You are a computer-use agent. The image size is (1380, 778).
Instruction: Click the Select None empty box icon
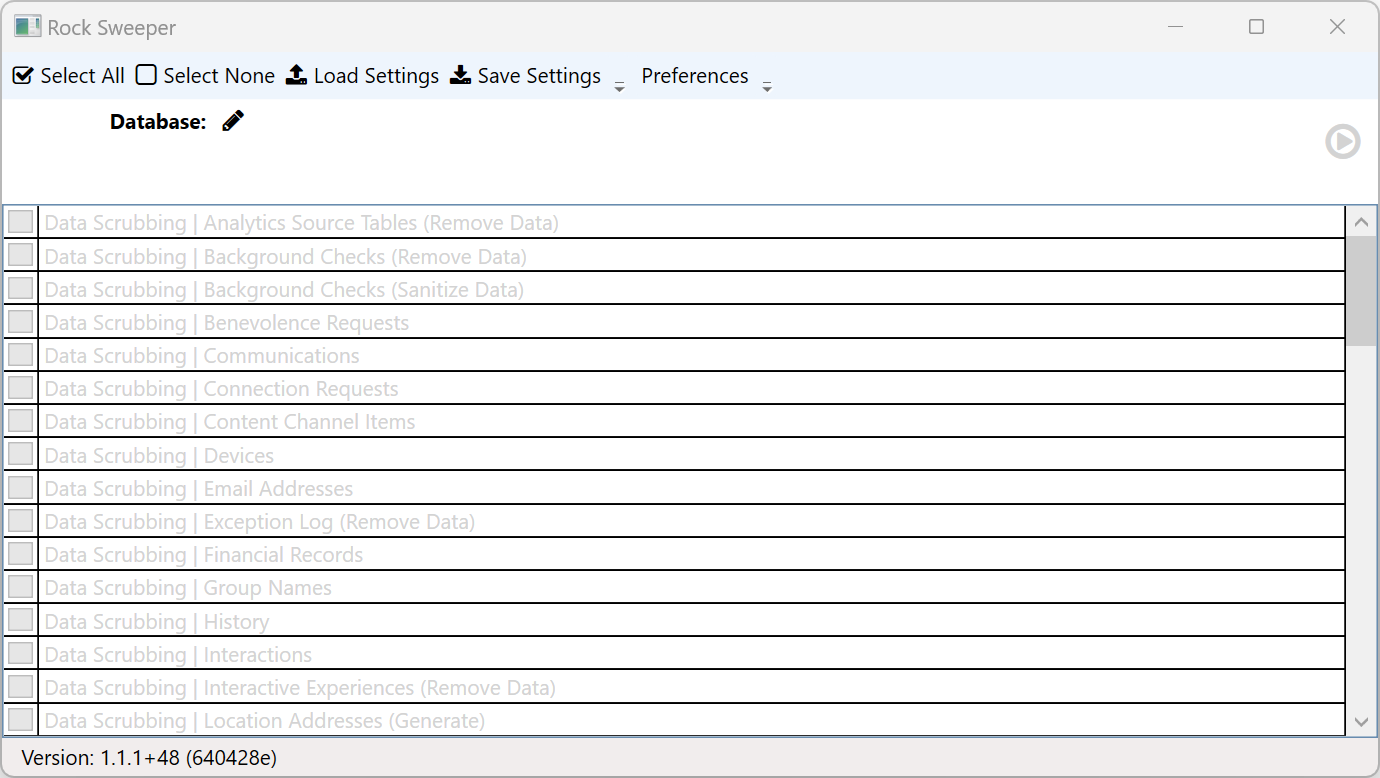pyautogui.click(x=147, y=76)
